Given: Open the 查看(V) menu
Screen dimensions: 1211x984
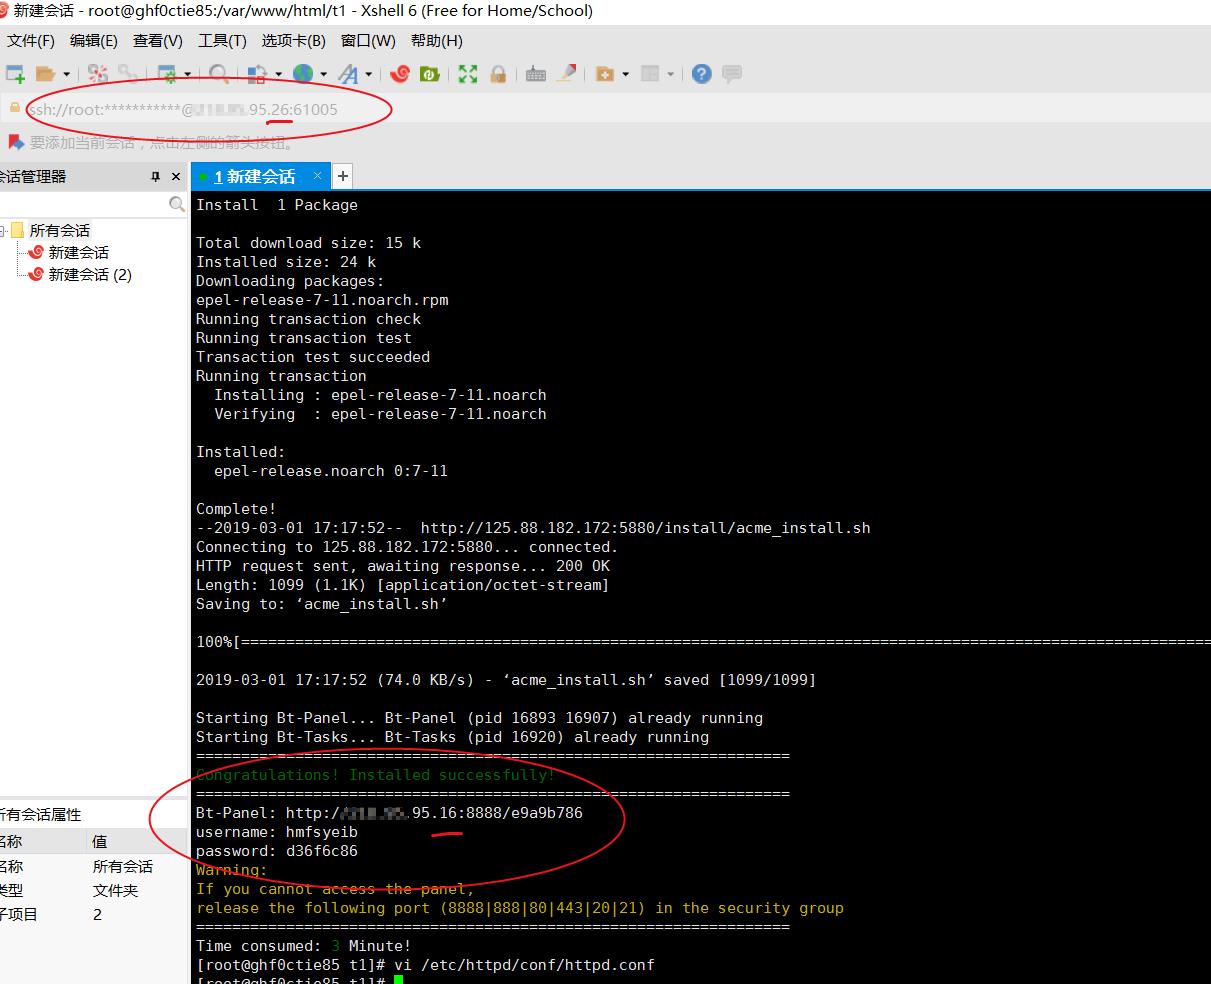Looking at the screenshot, I should tap(158, 41).
